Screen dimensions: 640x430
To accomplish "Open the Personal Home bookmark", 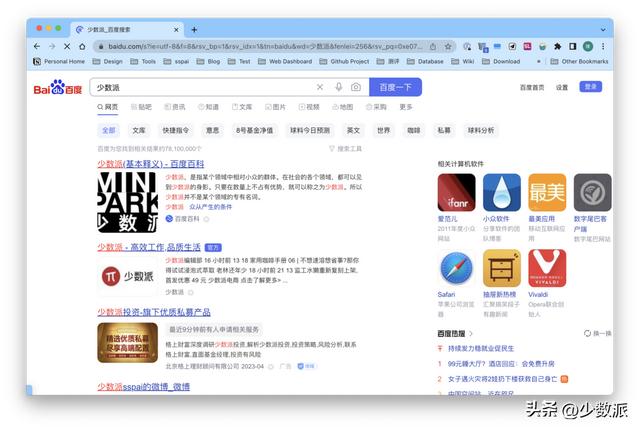I will click(59, 61).
